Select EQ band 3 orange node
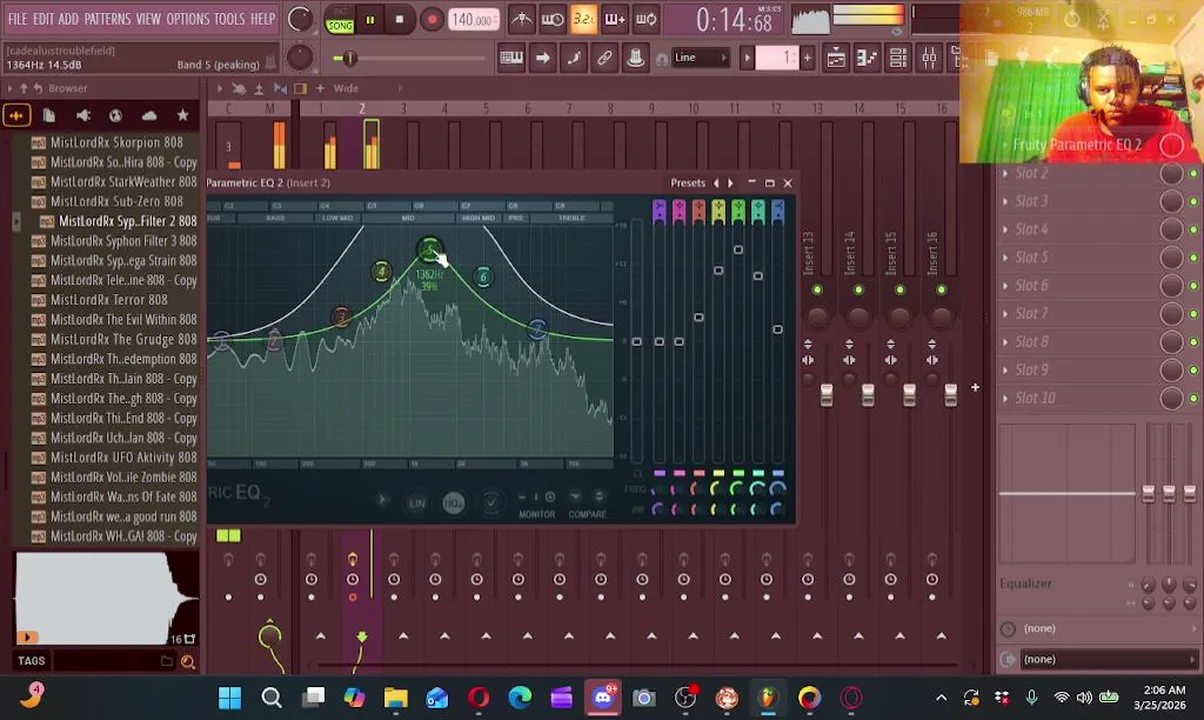The width and height of the screenshot is (1204, 720). pos(341,318)
